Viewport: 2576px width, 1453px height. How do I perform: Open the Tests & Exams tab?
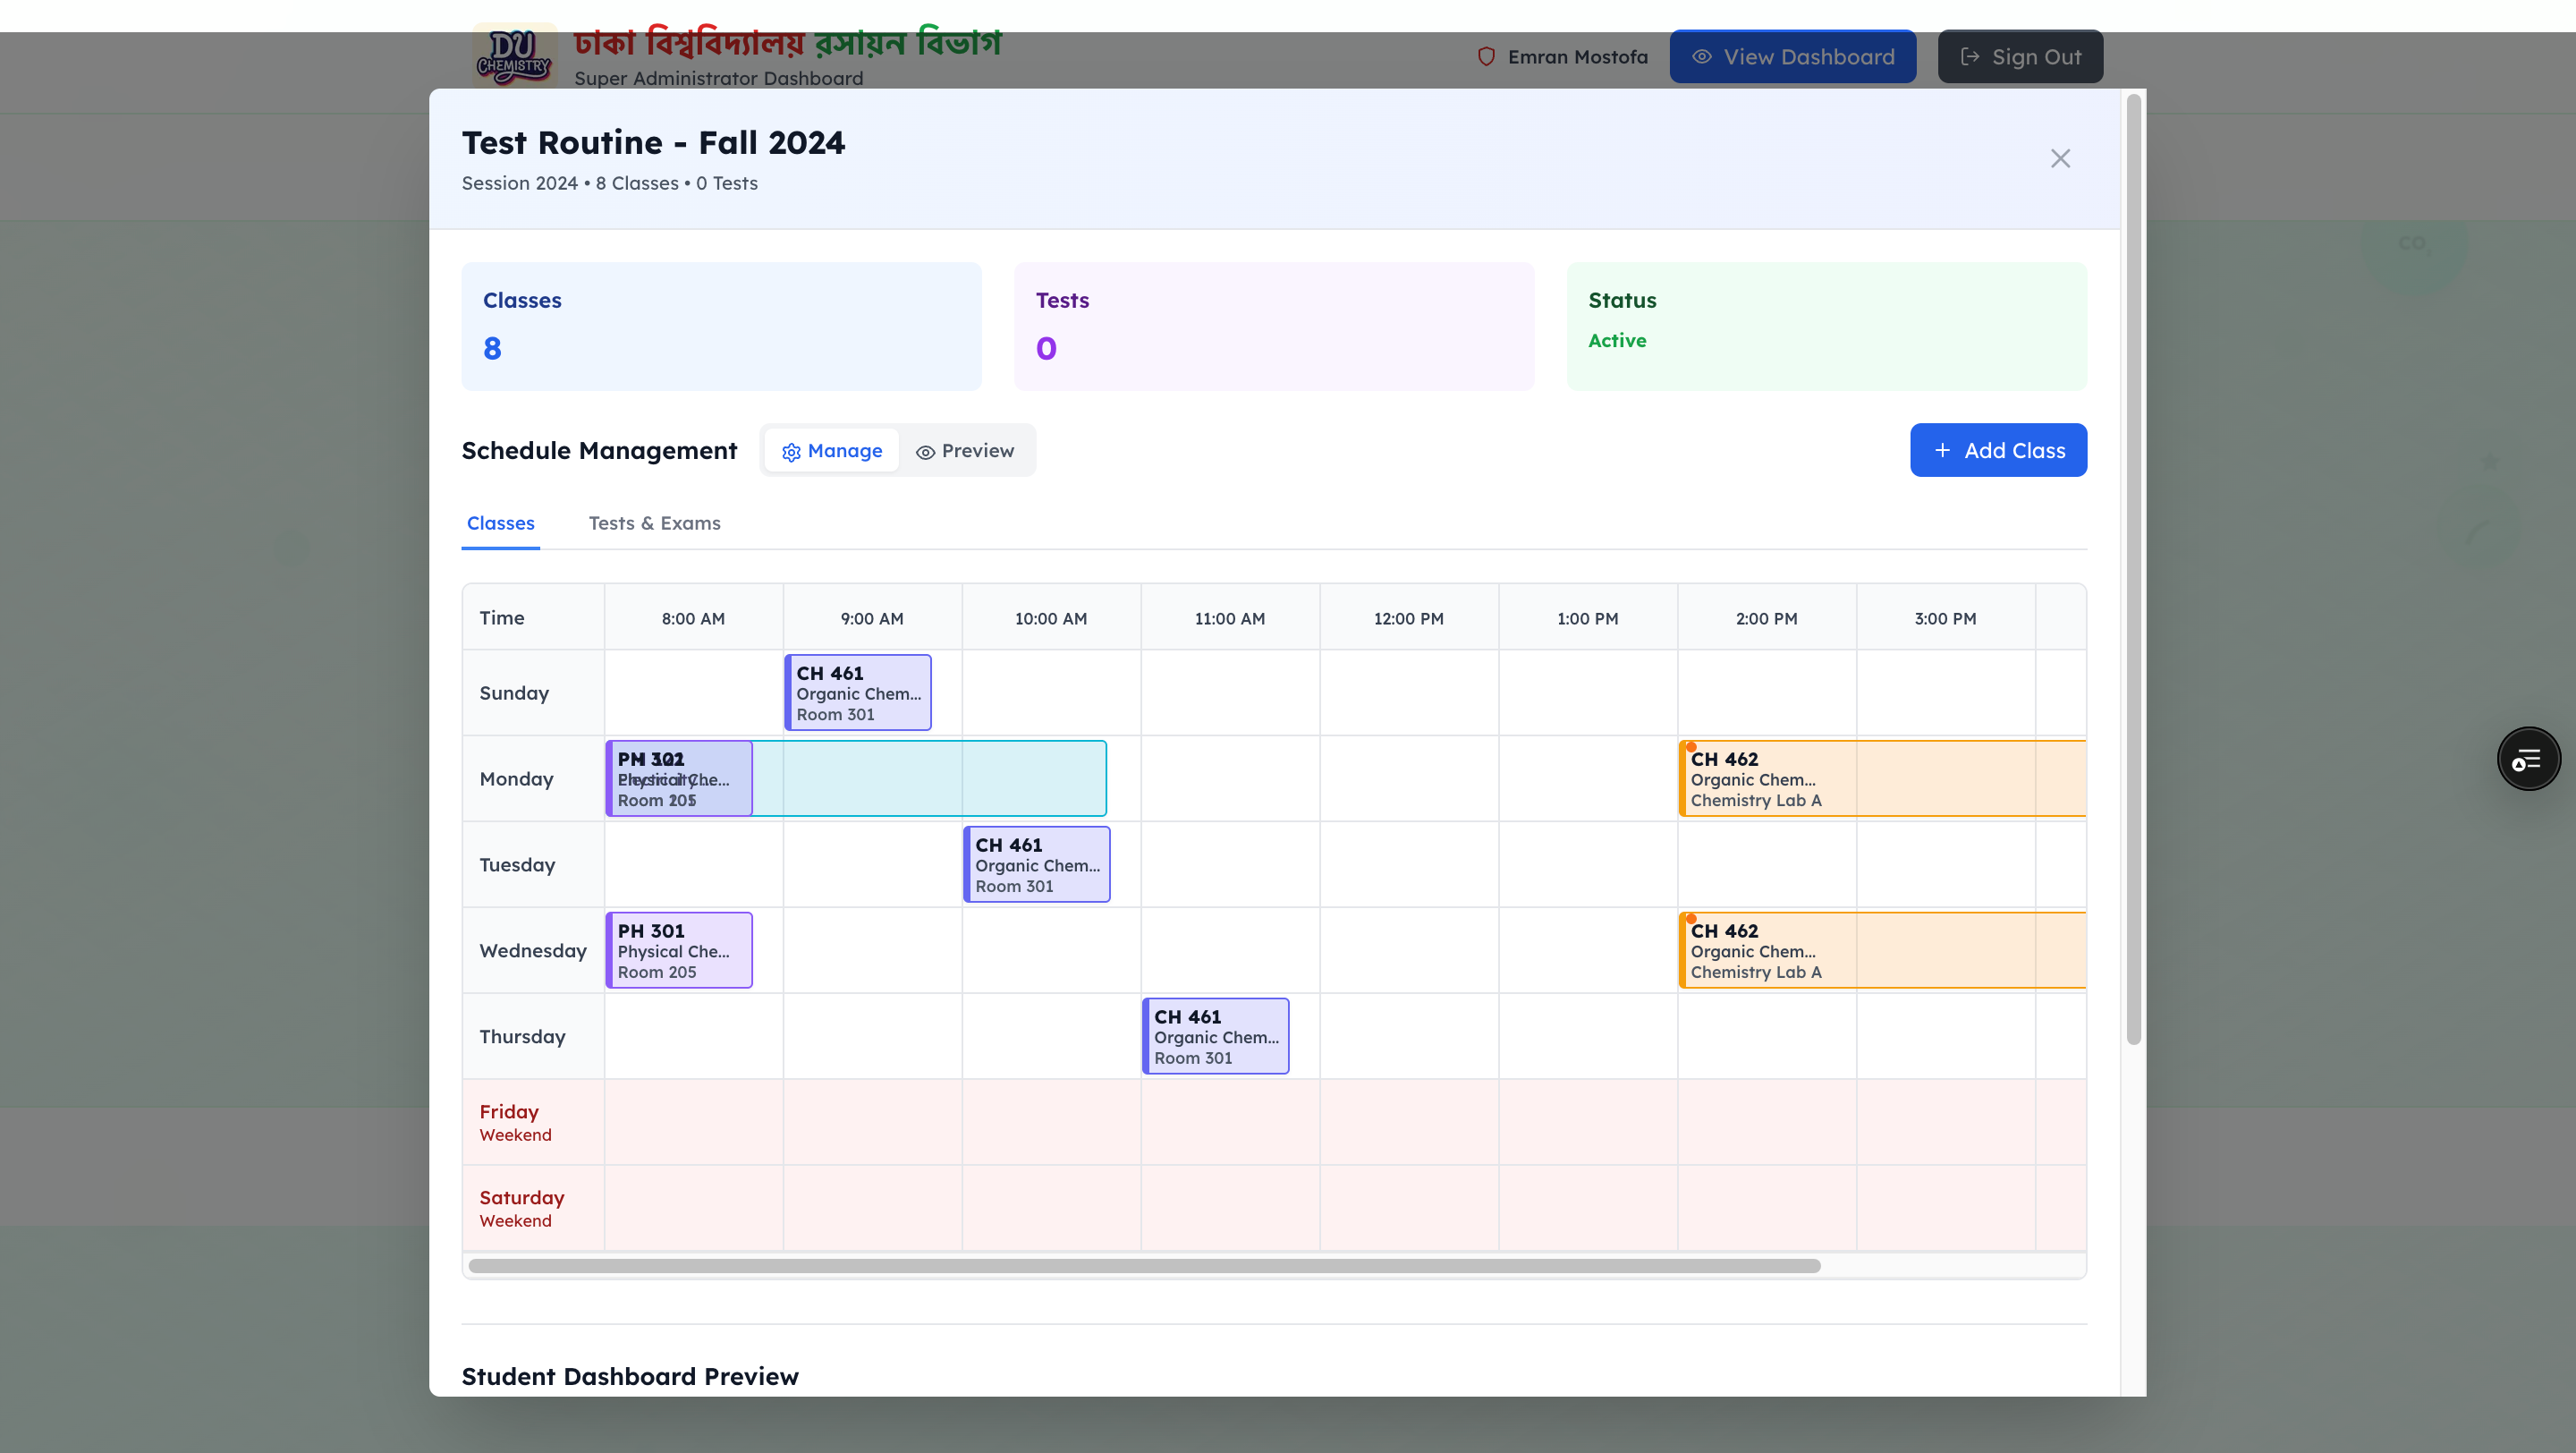pyautogui.click(x=654, y=524)
